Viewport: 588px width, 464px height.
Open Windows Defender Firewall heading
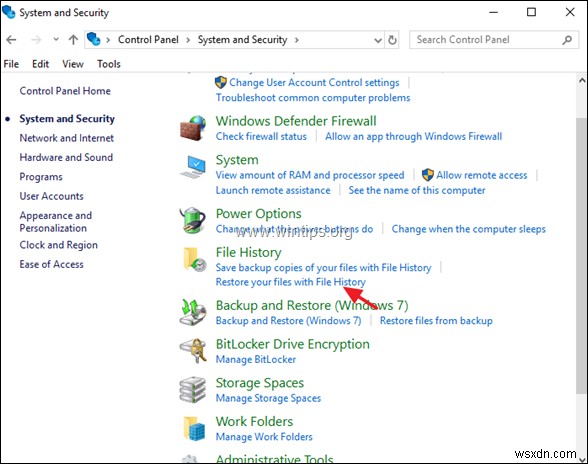[296, 121]
